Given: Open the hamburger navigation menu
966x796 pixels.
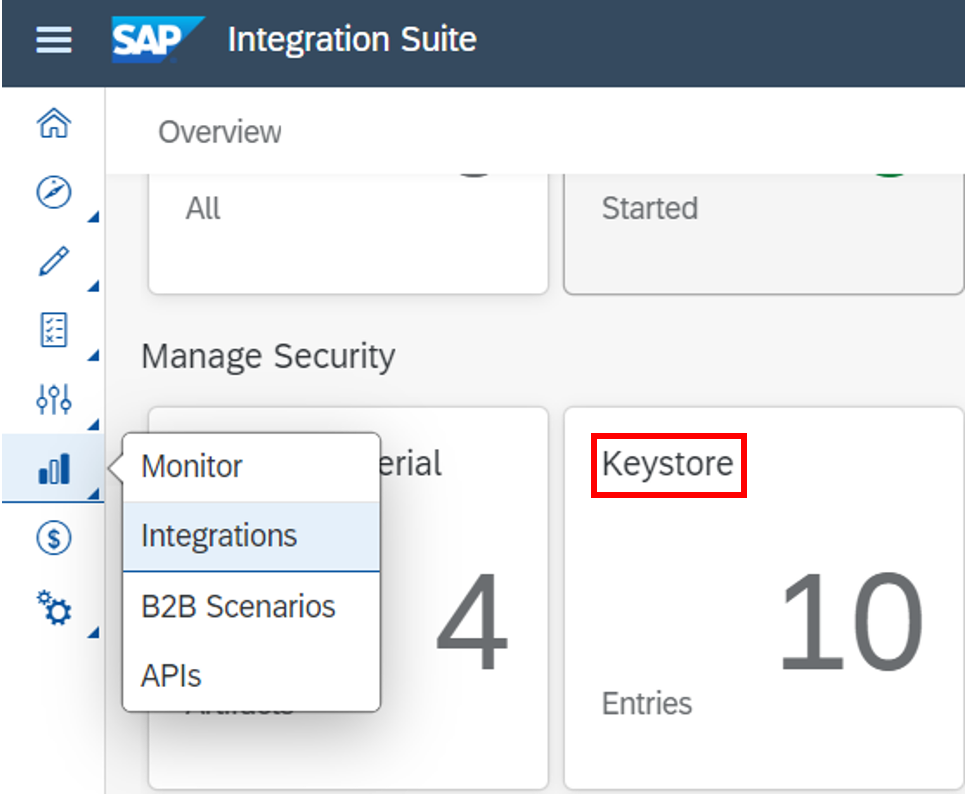Looking at the screenshot, I should pos(54,41).
